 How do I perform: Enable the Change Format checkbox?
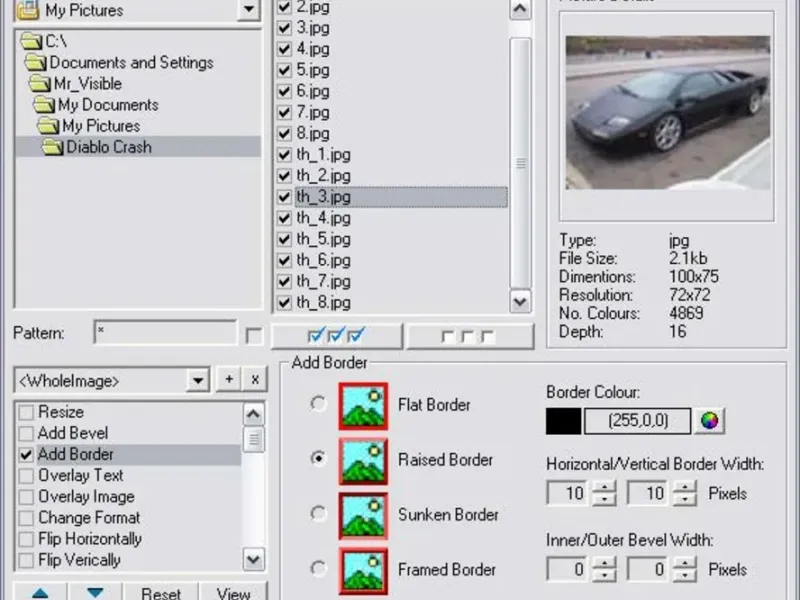26,518
